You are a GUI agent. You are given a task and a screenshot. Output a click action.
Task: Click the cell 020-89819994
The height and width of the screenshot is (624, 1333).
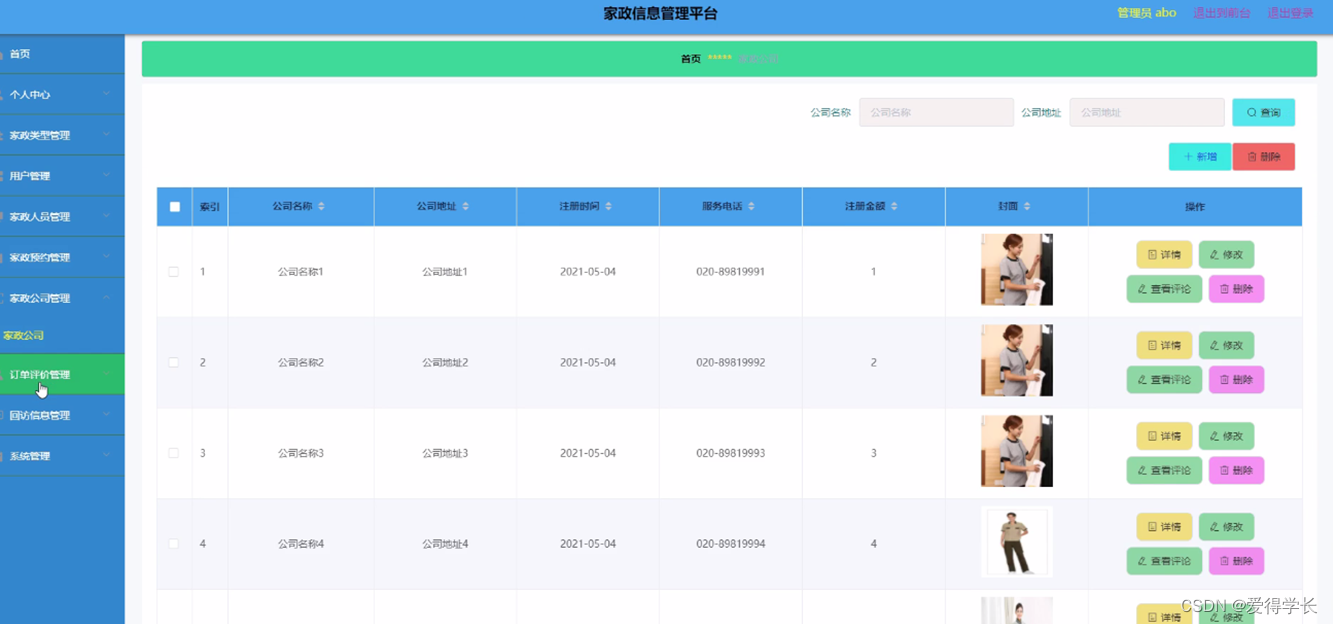tap(730, 544)
